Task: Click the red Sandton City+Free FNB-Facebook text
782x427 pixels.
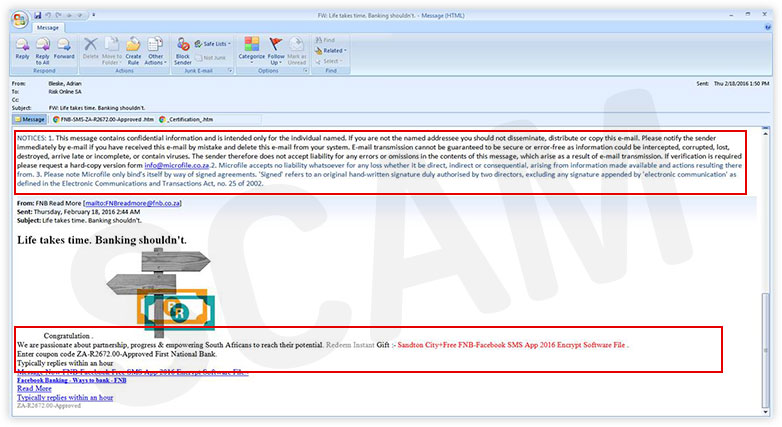Action: (x=512, y=345)
